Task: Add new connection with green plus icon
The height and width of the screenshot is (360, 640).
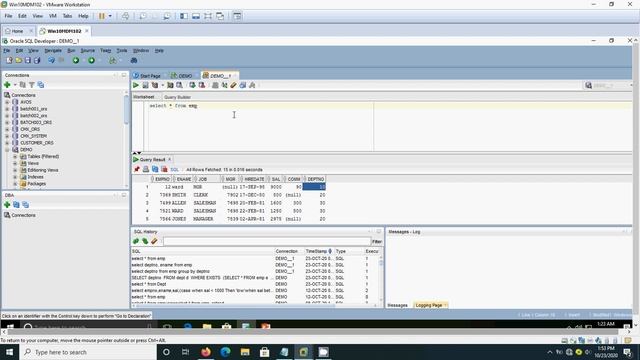Action: tap(7, 85)
